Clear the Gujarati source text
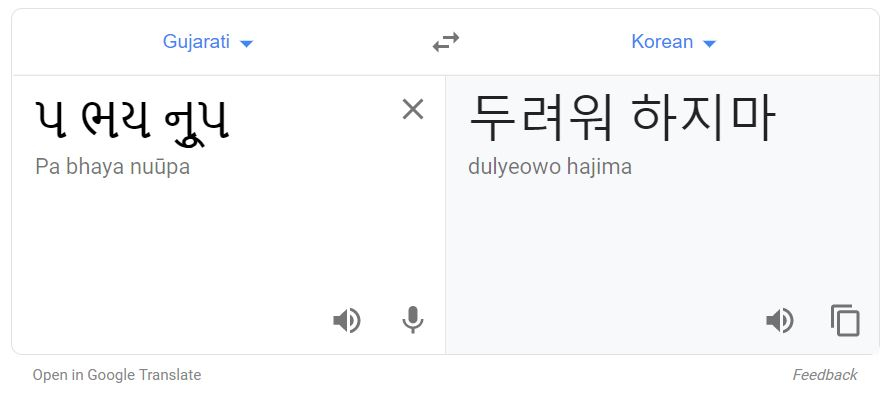The width and height of the screenshot is (896, 399). point(413,109)
